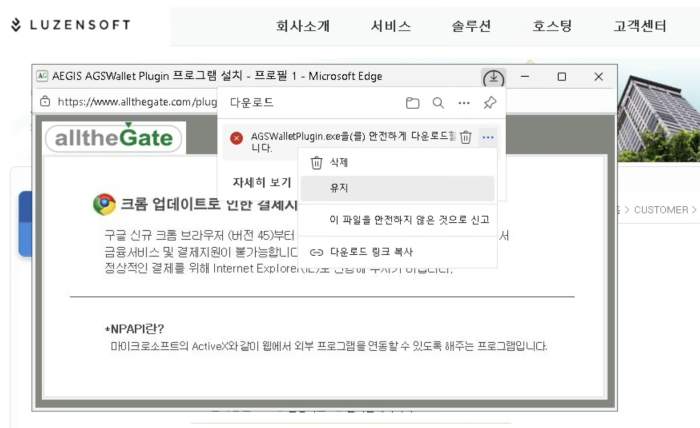This screenshot has height=428, width=700.
Task: Select 삭제 from the context menu
Action: click(x=339, y=163)
